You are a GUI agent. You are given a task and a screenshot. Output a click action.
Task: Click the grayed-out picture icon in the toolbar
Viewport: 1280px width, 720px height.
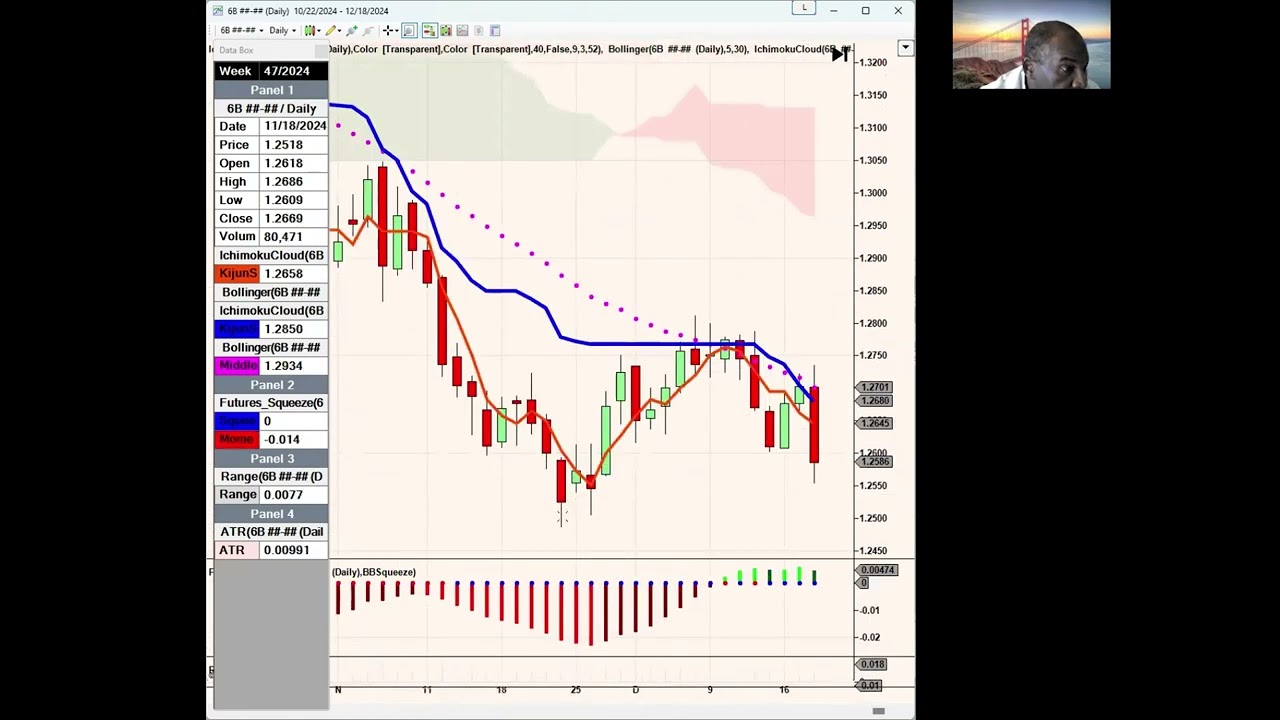point(462,30)
